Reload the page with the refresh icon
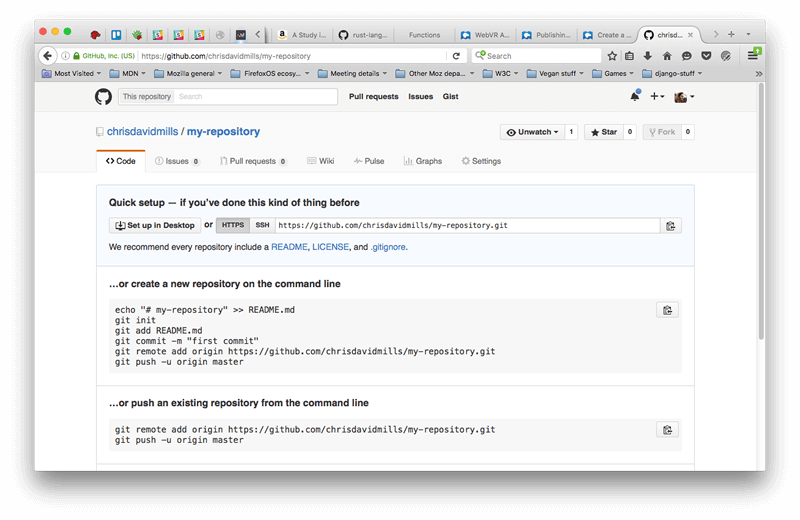The image size is (800, 520). [457, 56]
